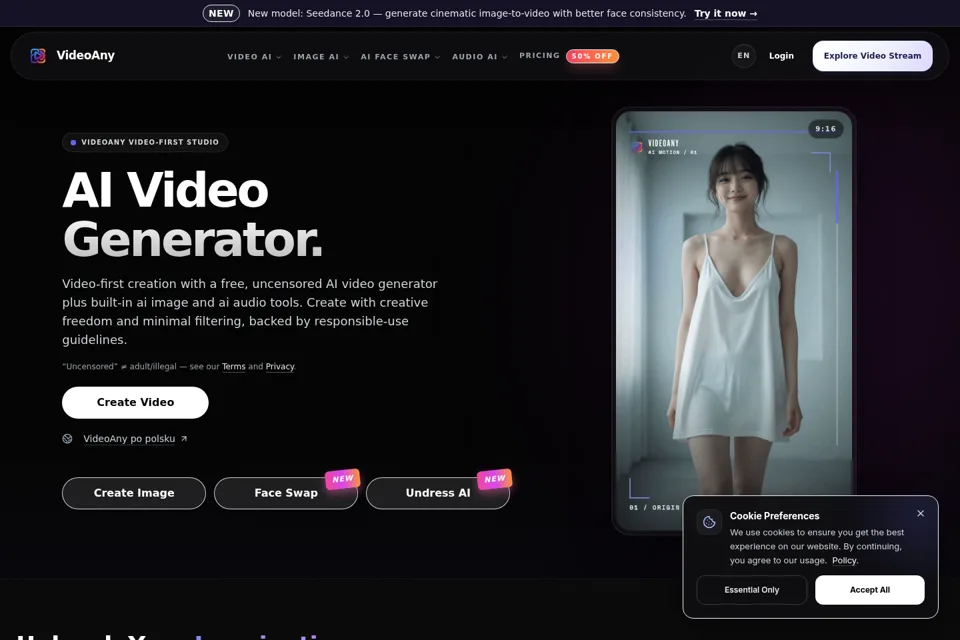Click the globe icon beside VideoAny po polsku
This screenshot has width=960, height=640.
(x=67, y=439)
